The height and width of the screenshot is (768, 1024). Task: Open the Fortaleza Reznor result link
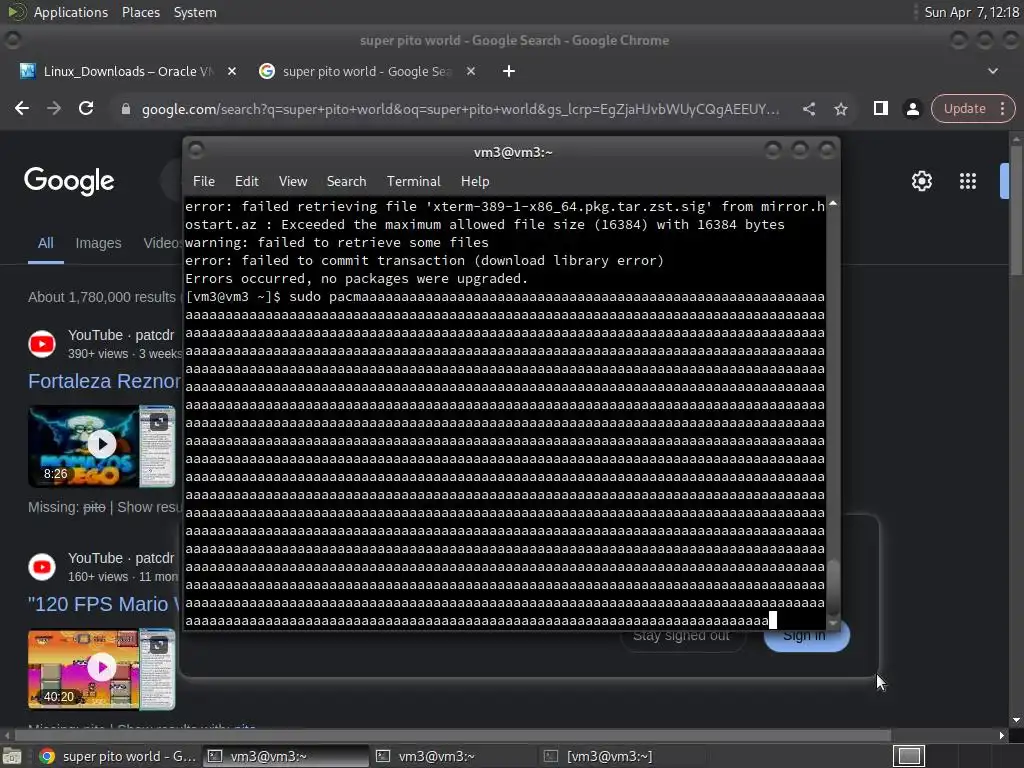coord(104,381)
